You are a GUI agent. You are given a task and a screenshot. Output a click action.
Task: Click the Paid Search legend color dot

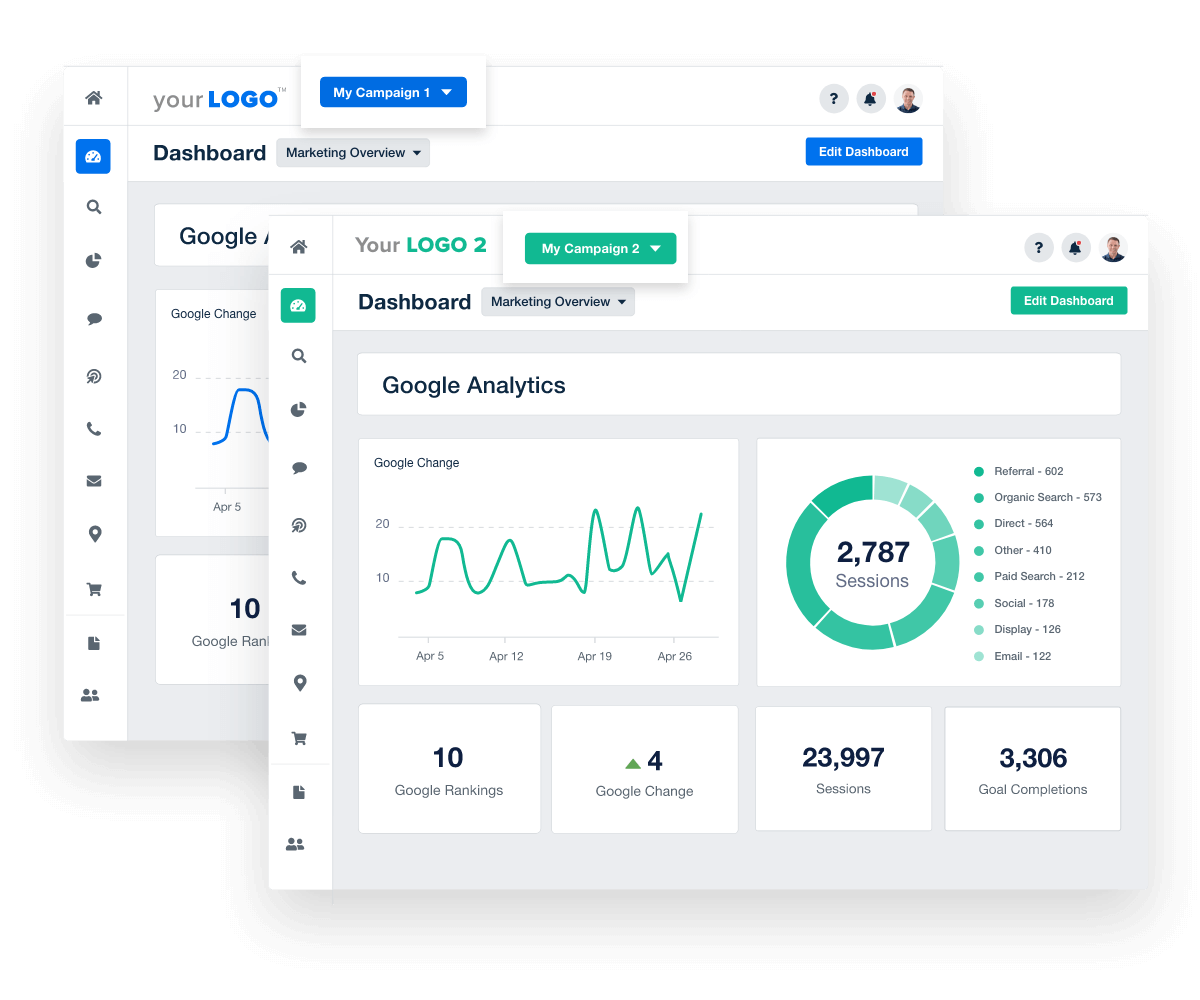[979, 577]
